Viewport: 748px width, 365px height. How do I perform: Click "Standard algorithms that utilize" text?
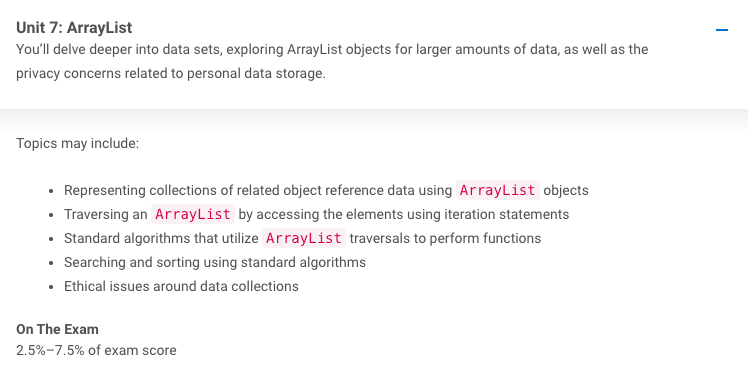click(x=161, y=238)
